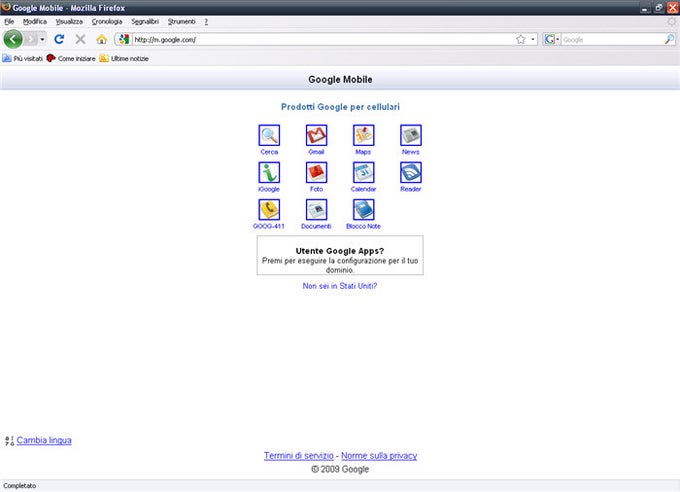Open the iGoogle product icon
The width and height of the screenshot is (680, 492).
point(269,173)
